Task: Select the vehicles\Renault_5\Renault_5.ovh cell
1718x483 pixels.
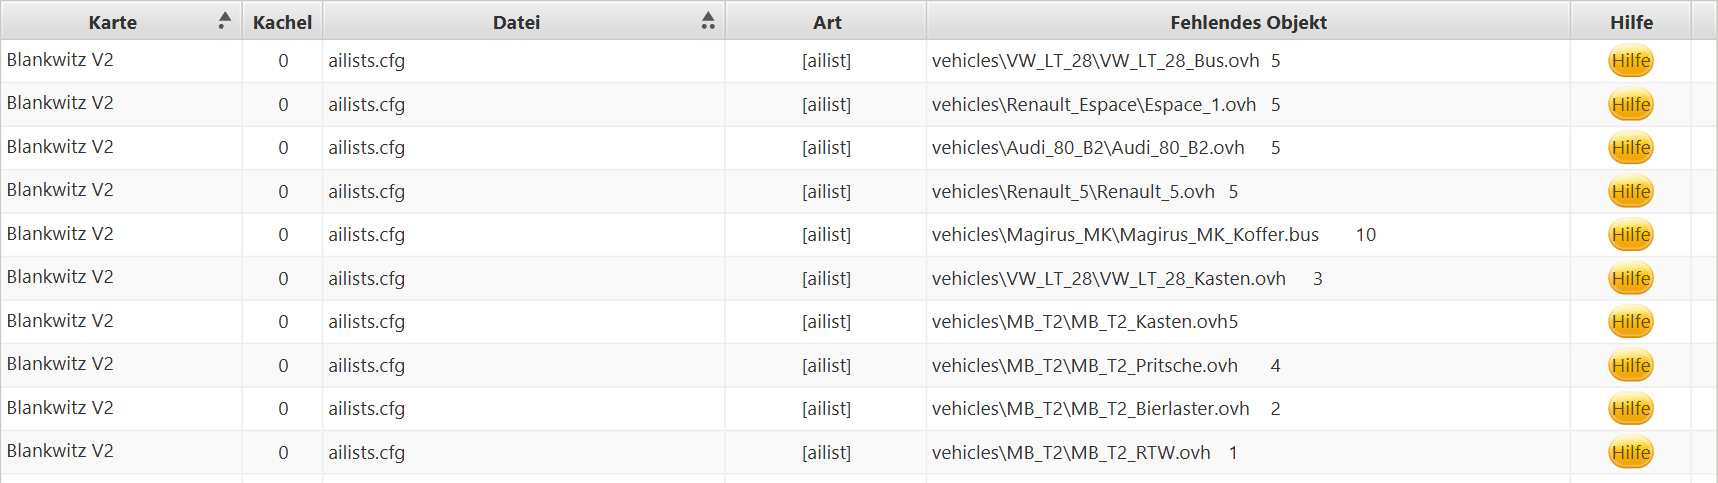Action: point(1073,192)
